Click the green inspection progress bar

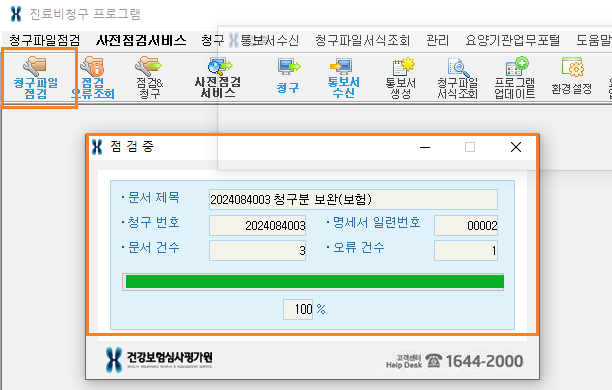pyautogui.click(x=313, y=282)
